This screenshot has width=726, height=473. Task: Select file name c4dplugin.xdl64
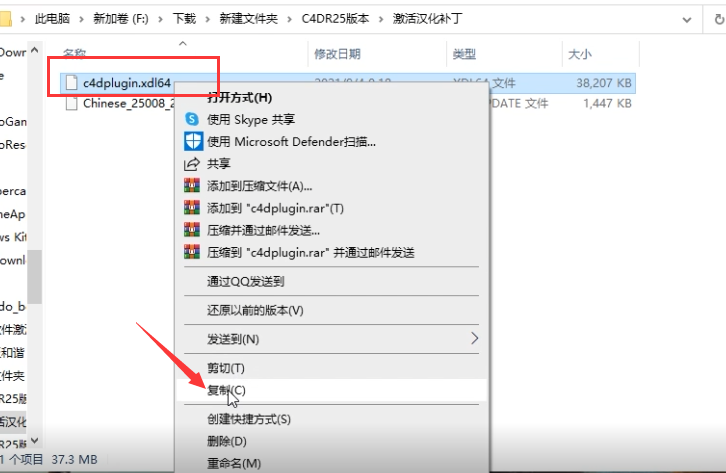pos(127,83)
